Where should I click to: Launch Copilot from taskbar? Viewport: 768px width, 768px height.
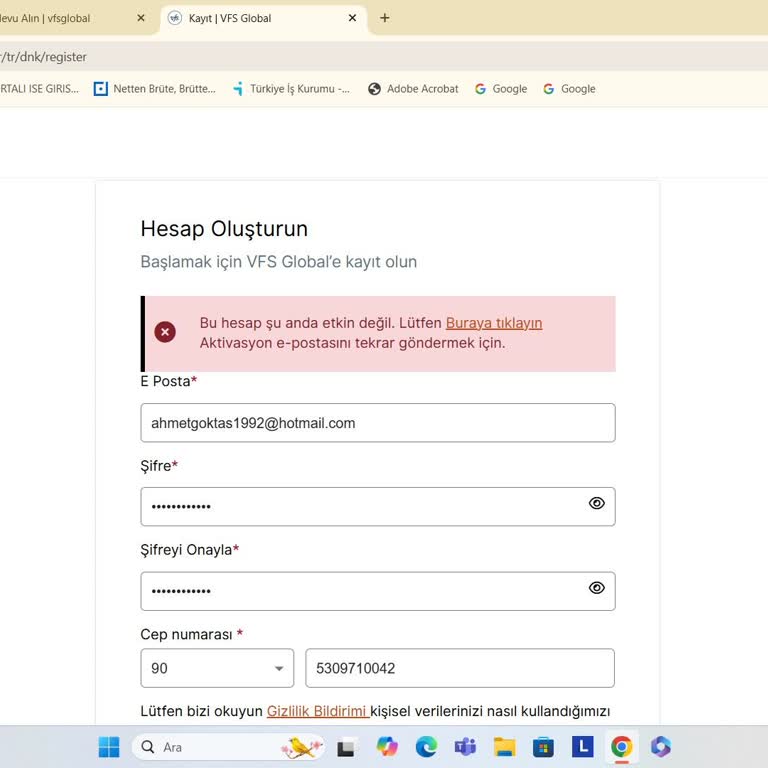point(387,747)
